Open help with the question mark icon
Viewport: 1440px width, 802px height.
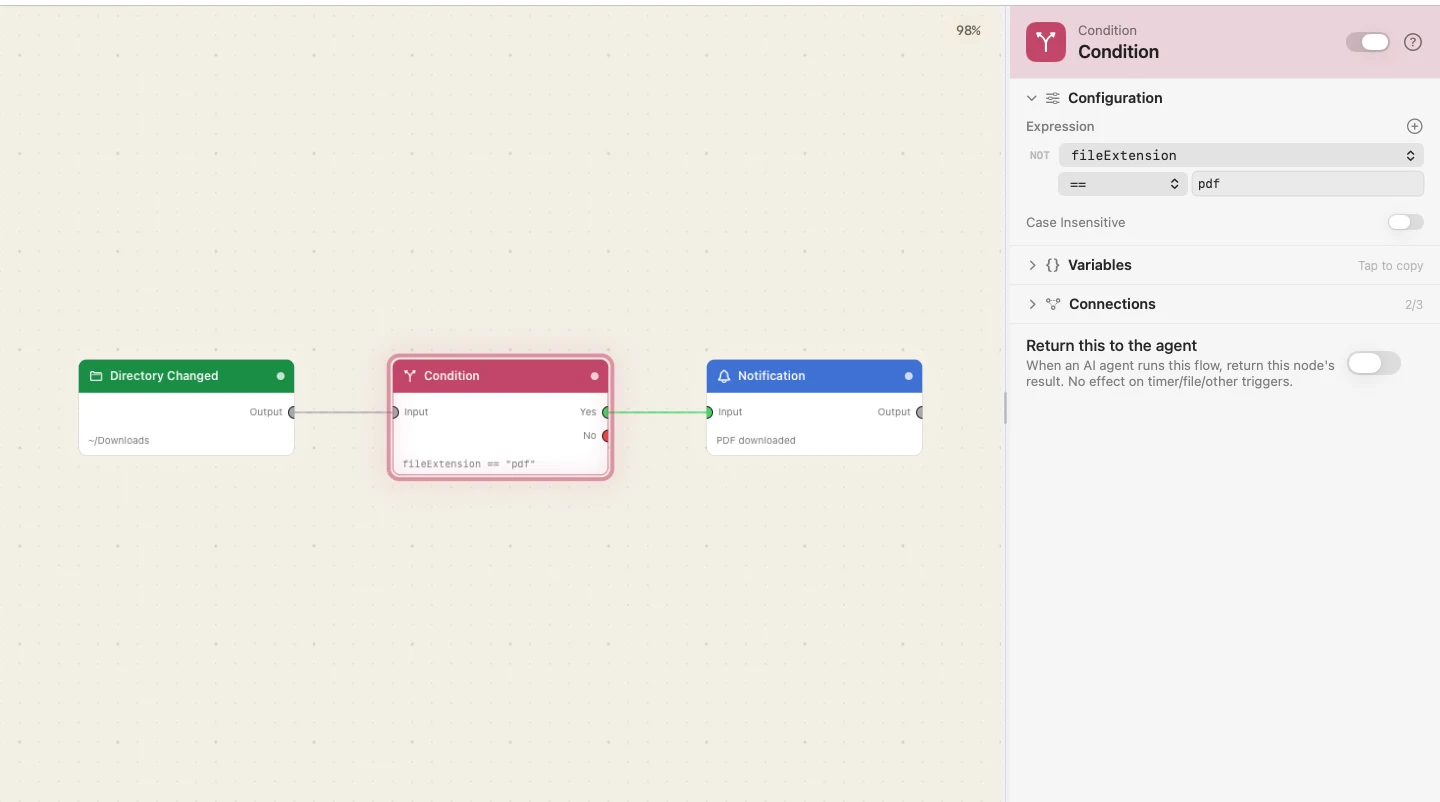point(1413,42)
